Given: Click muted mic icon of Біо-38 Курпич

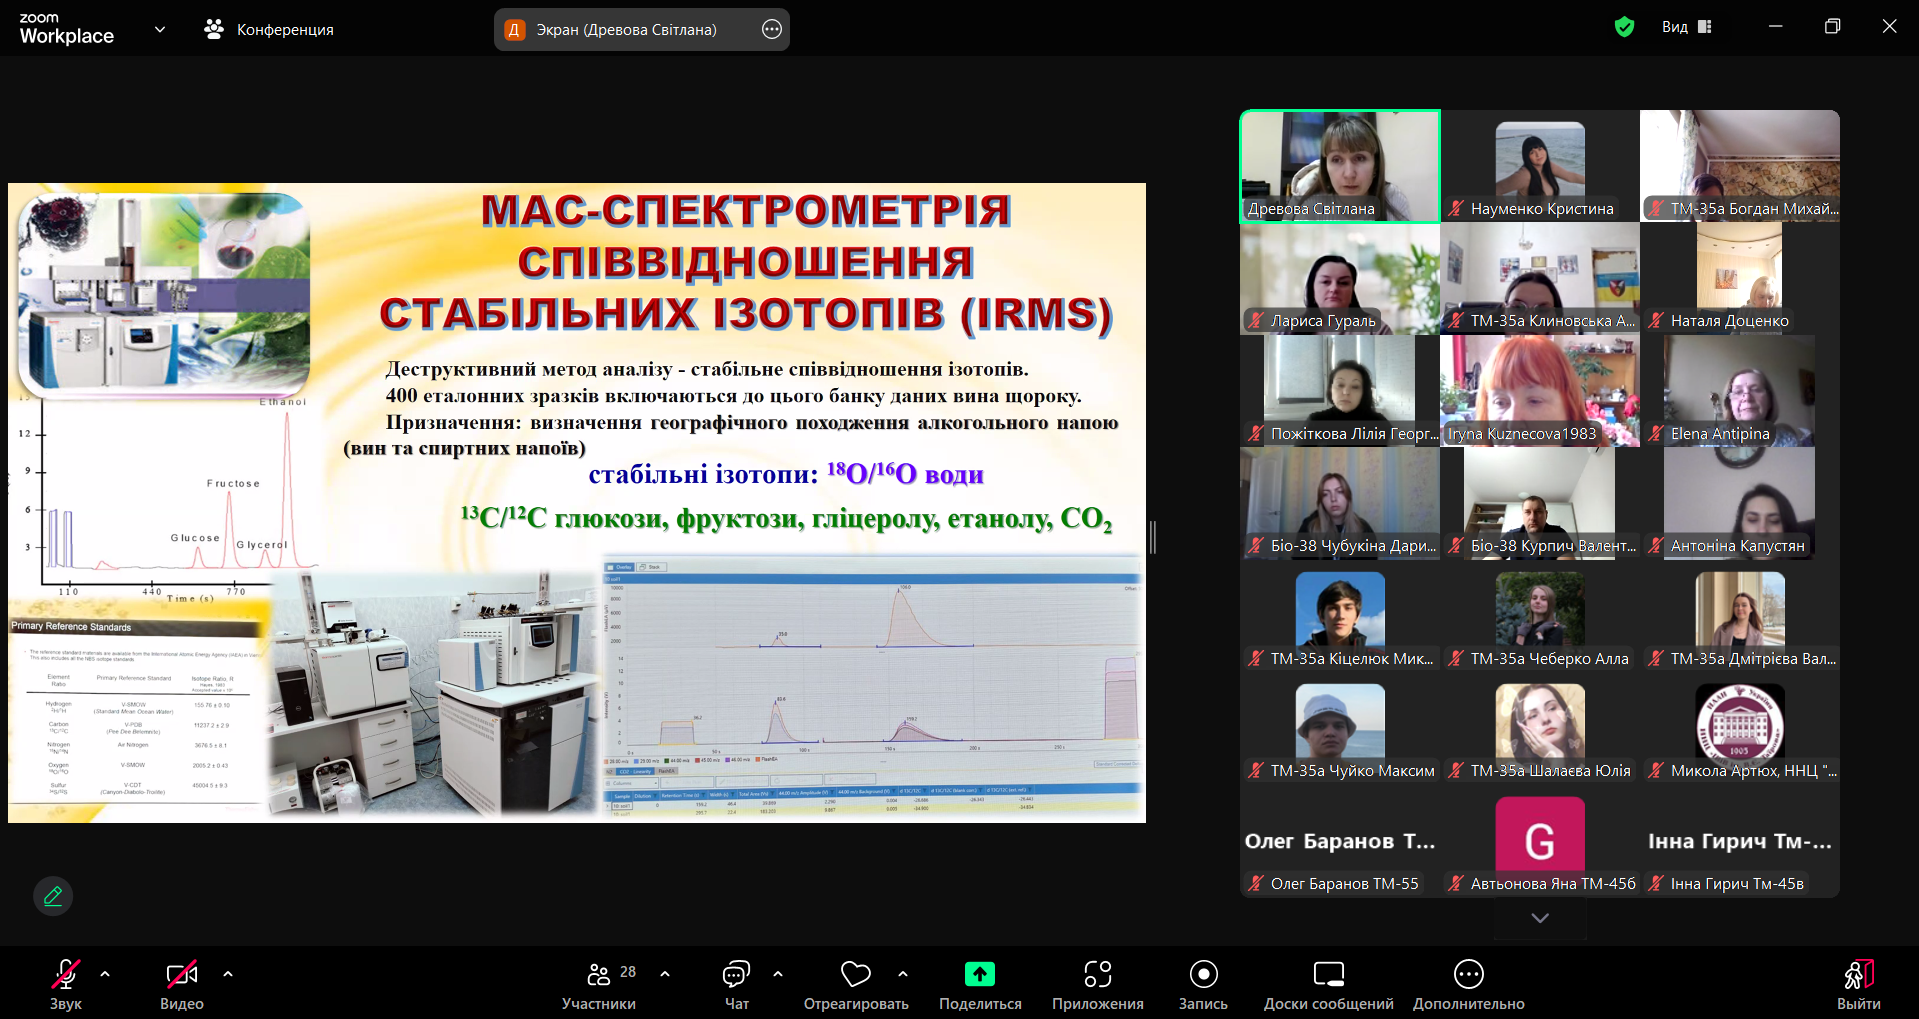Looking at the screenshot, I should [1456, 546].
